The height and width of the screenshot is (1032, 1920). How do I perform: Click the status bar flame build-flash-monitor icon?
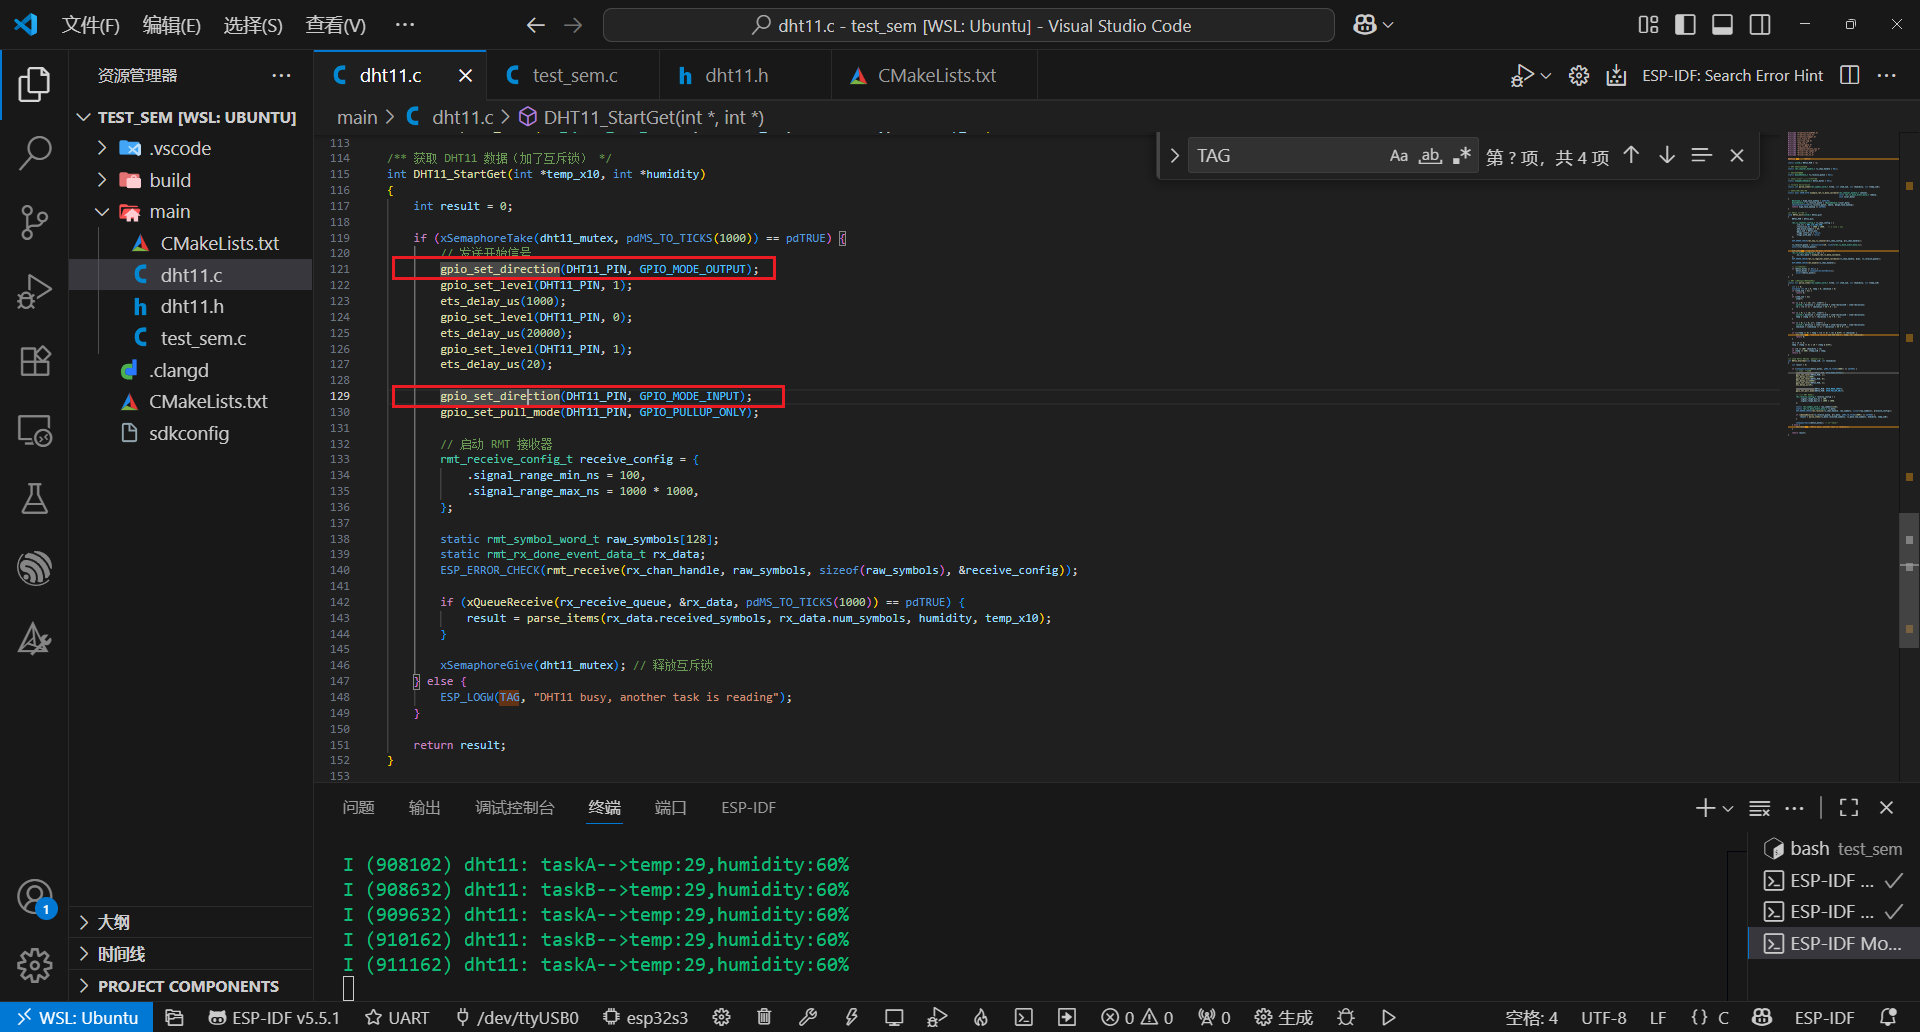[x=981, y=1017]
